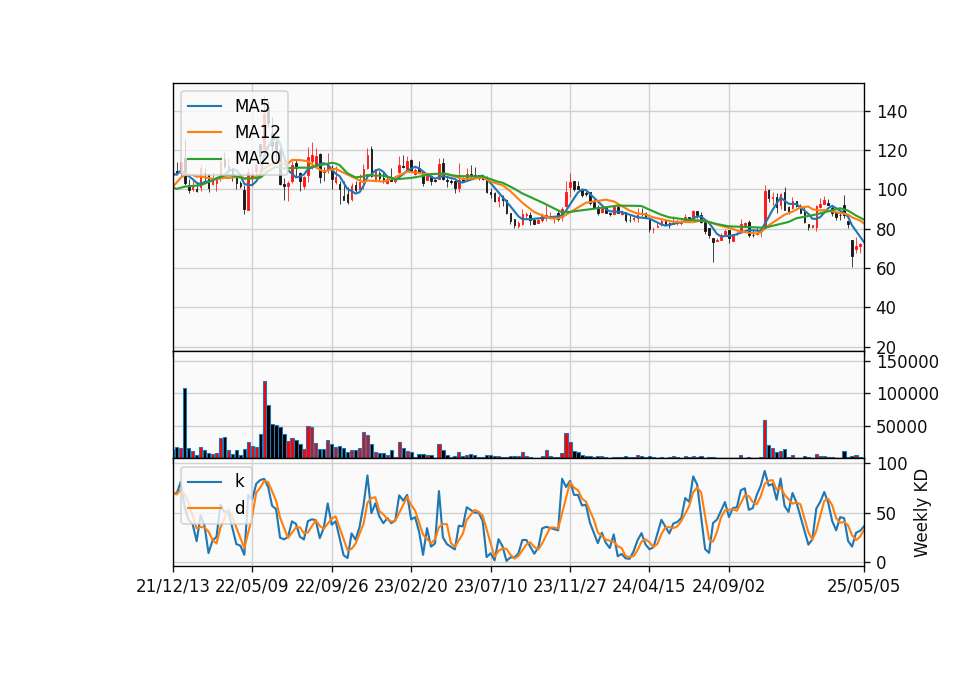Click the k legend label in KD panel

point(239,481)
